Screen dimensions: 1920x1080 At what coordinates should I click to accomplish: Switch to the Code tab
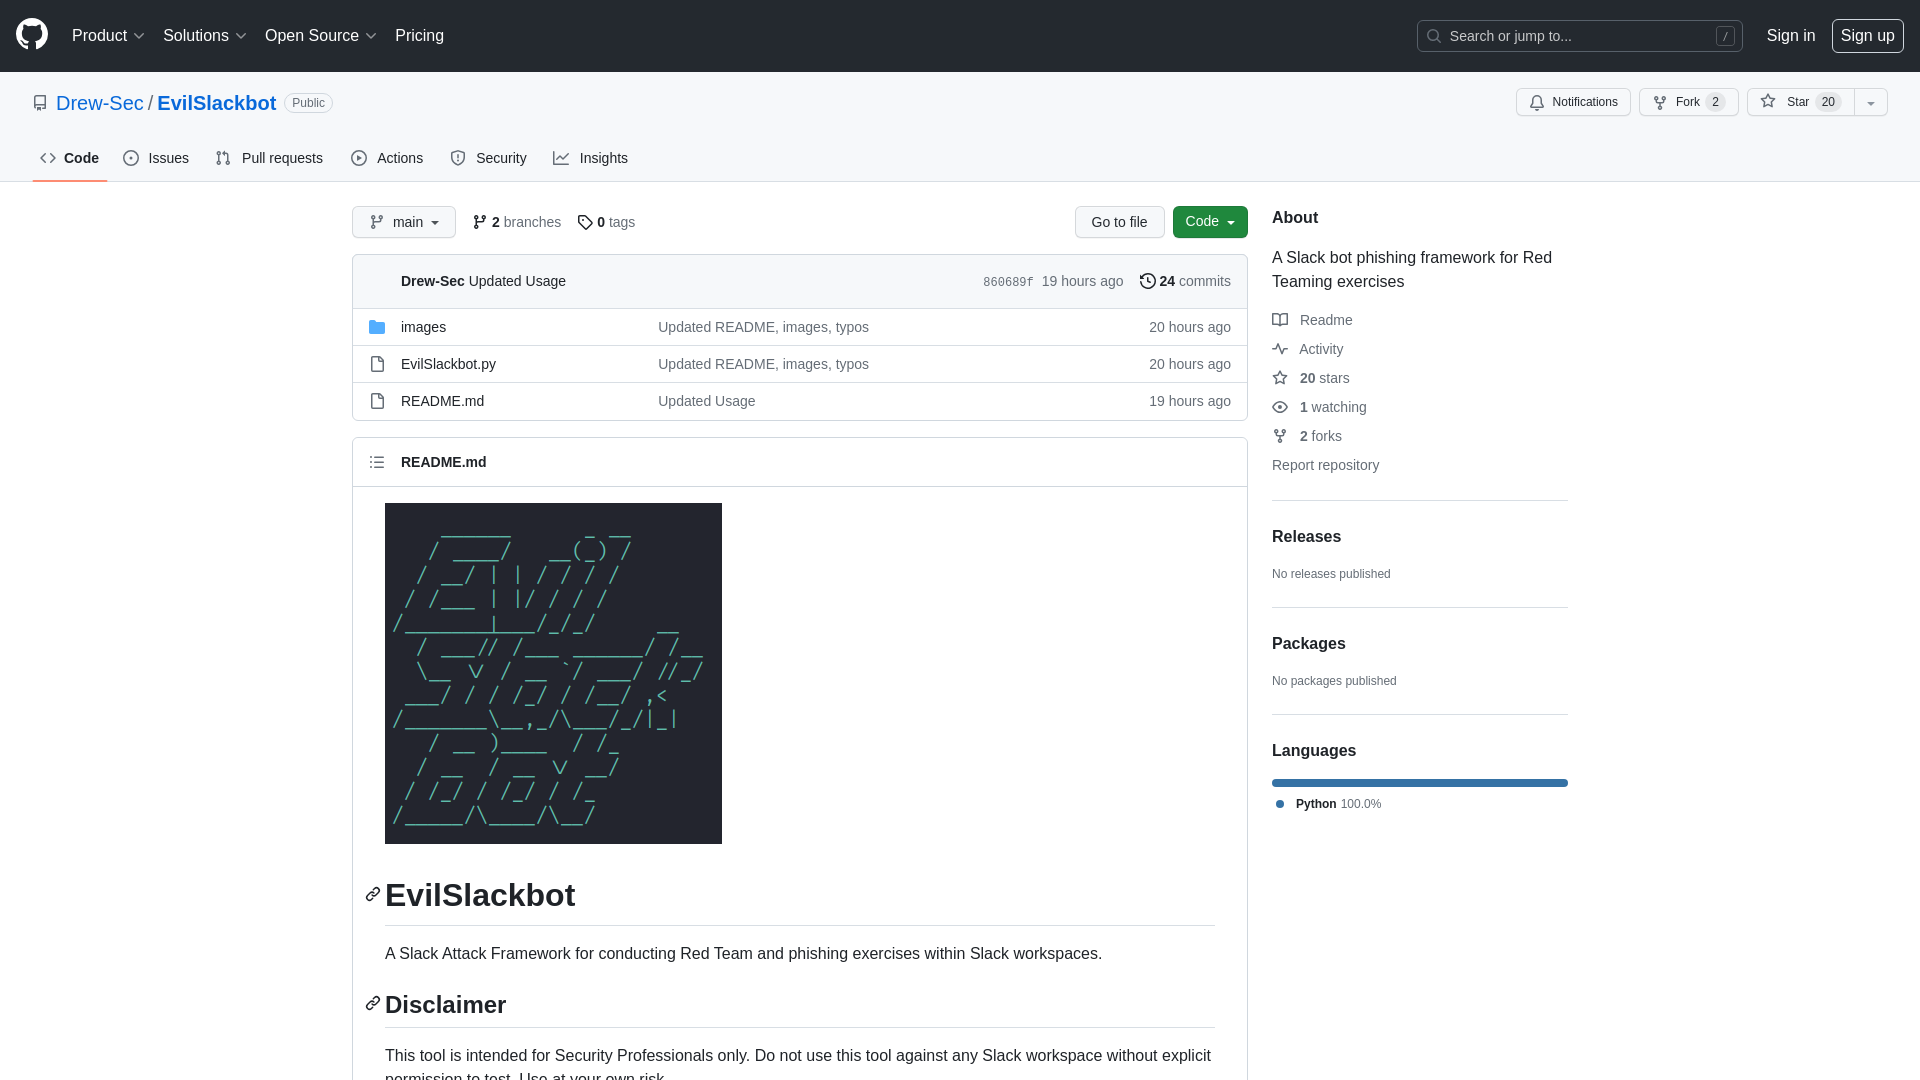point(70,158)
